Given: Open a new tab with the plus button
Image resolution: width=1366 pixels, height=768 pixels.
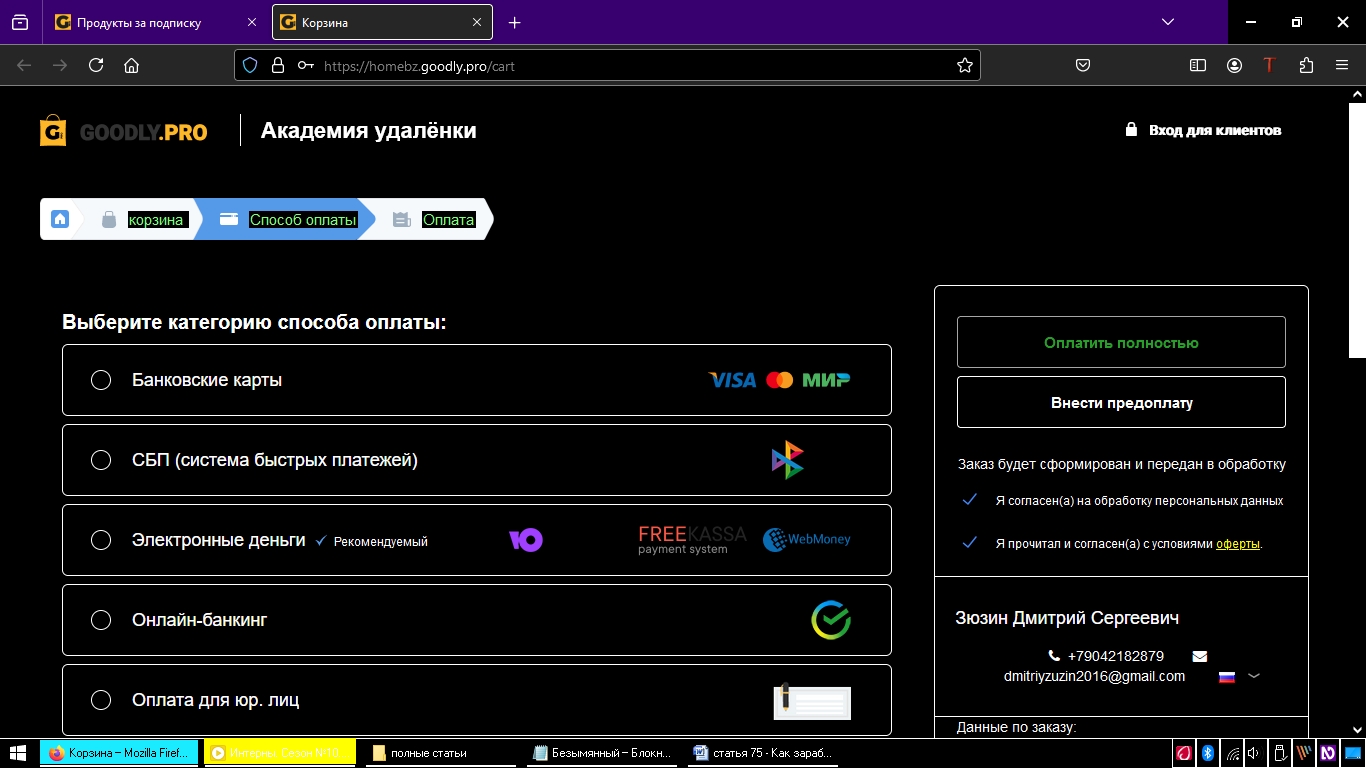Looking at the screenshot, I should pyautogui.click(x=514, y=22).
